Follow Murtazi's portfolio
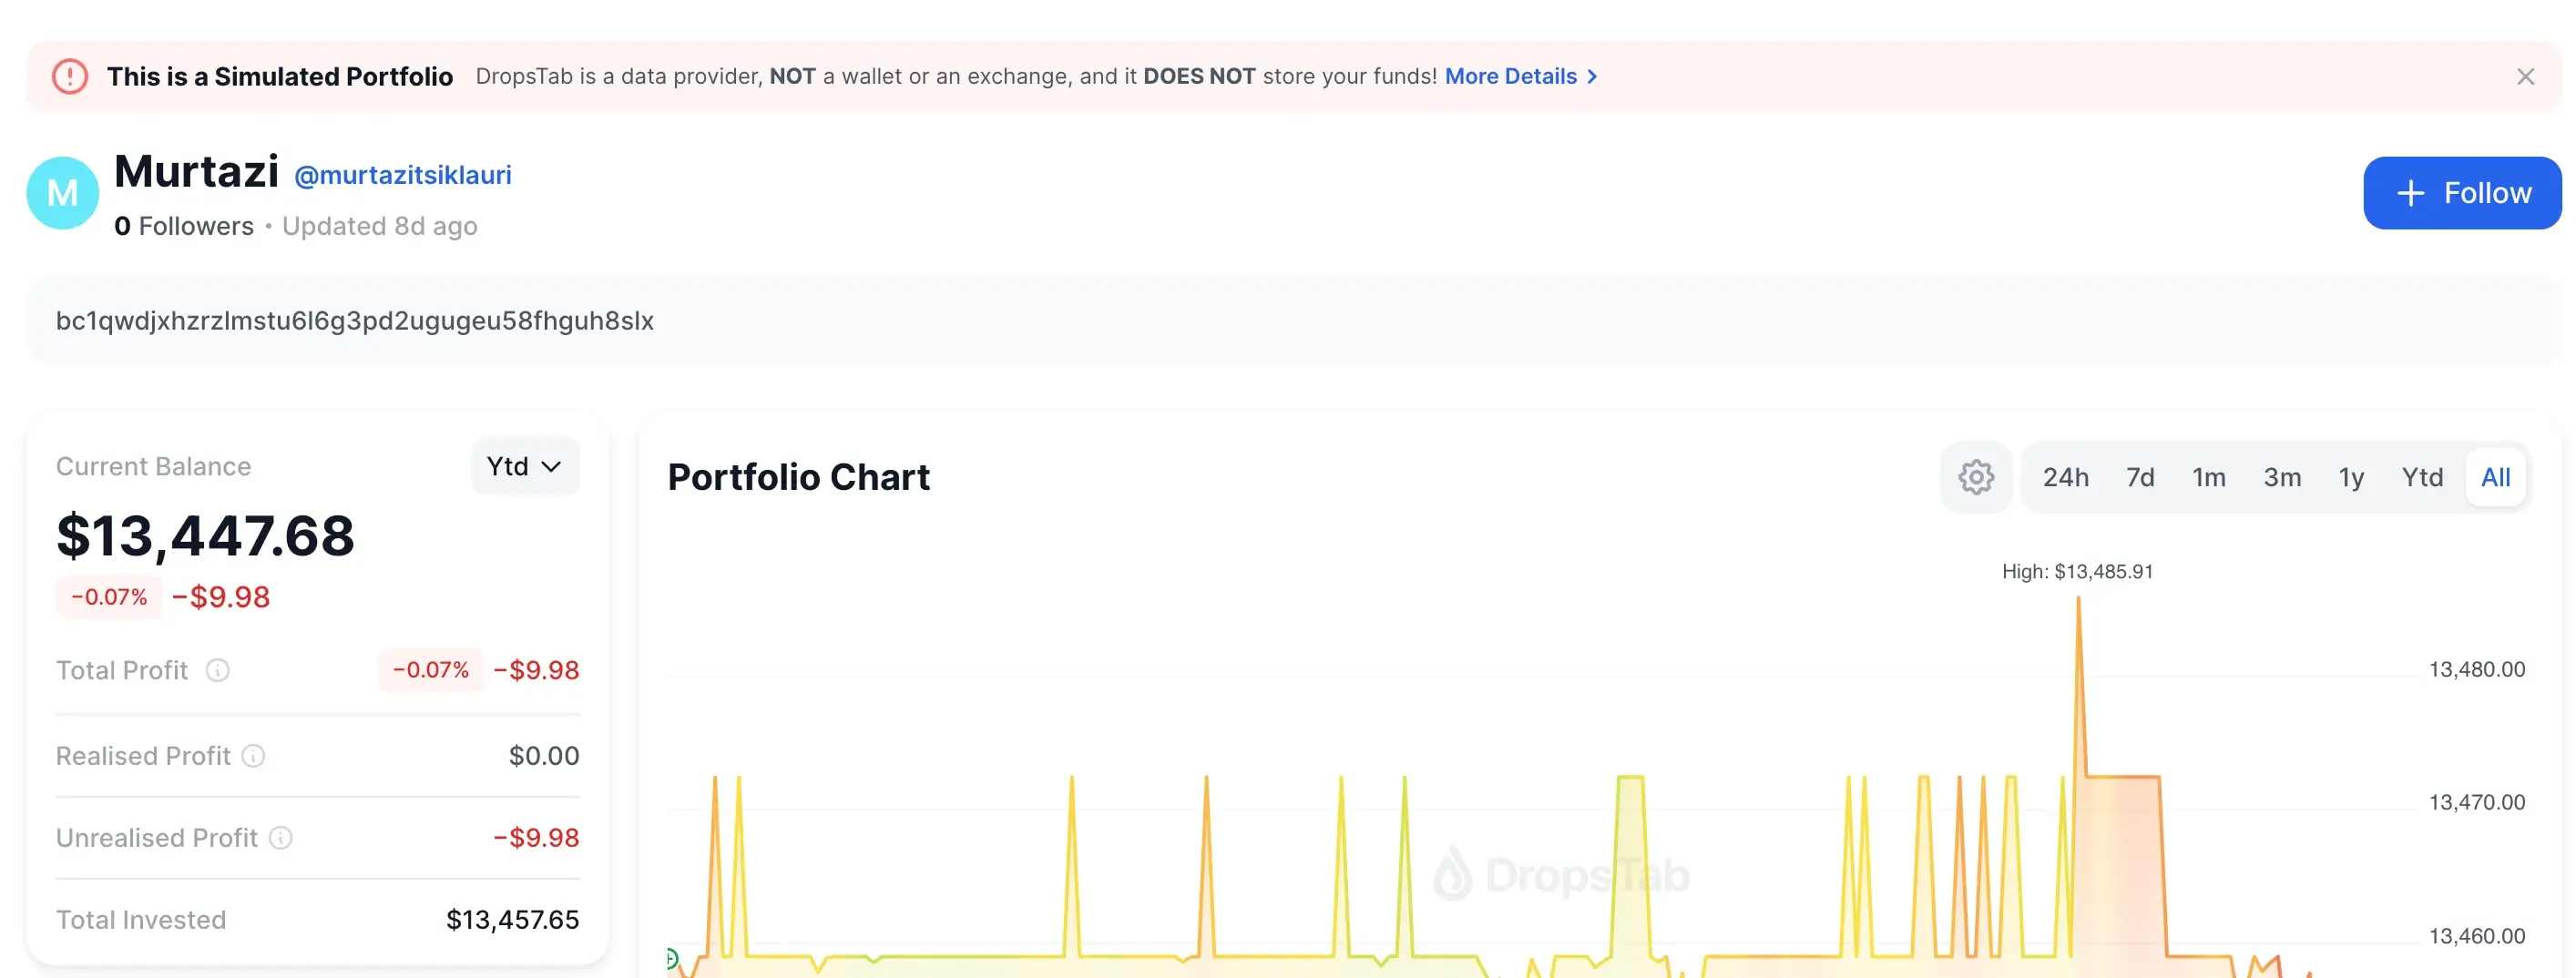This screenshot has width=2576, height=978. pos(2462,192)
